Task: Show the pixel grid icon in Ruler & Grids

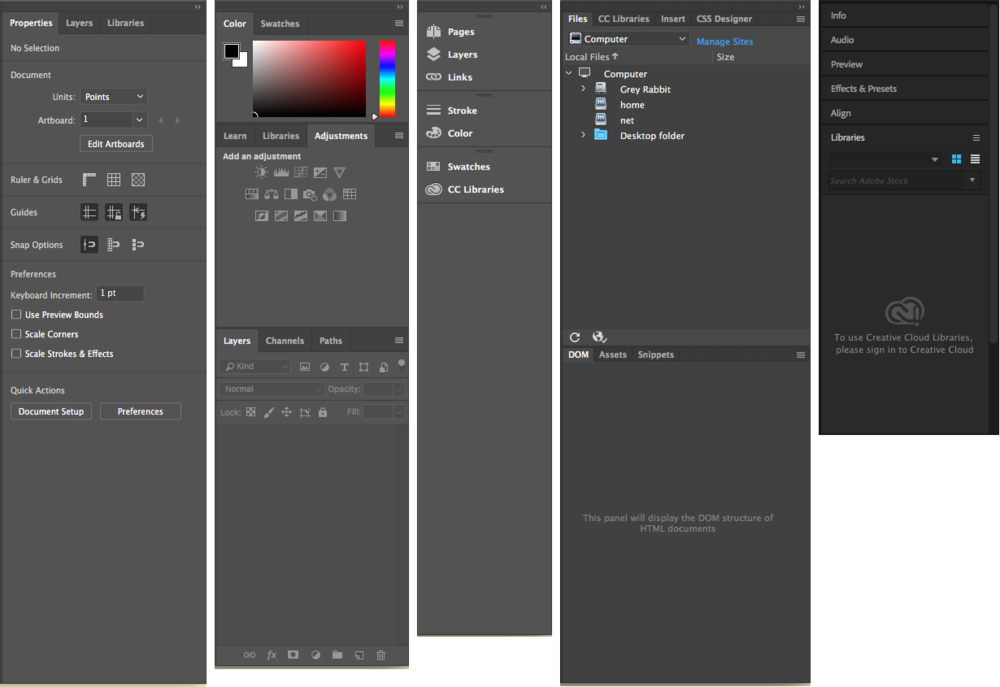Action: tap(138, 180)
